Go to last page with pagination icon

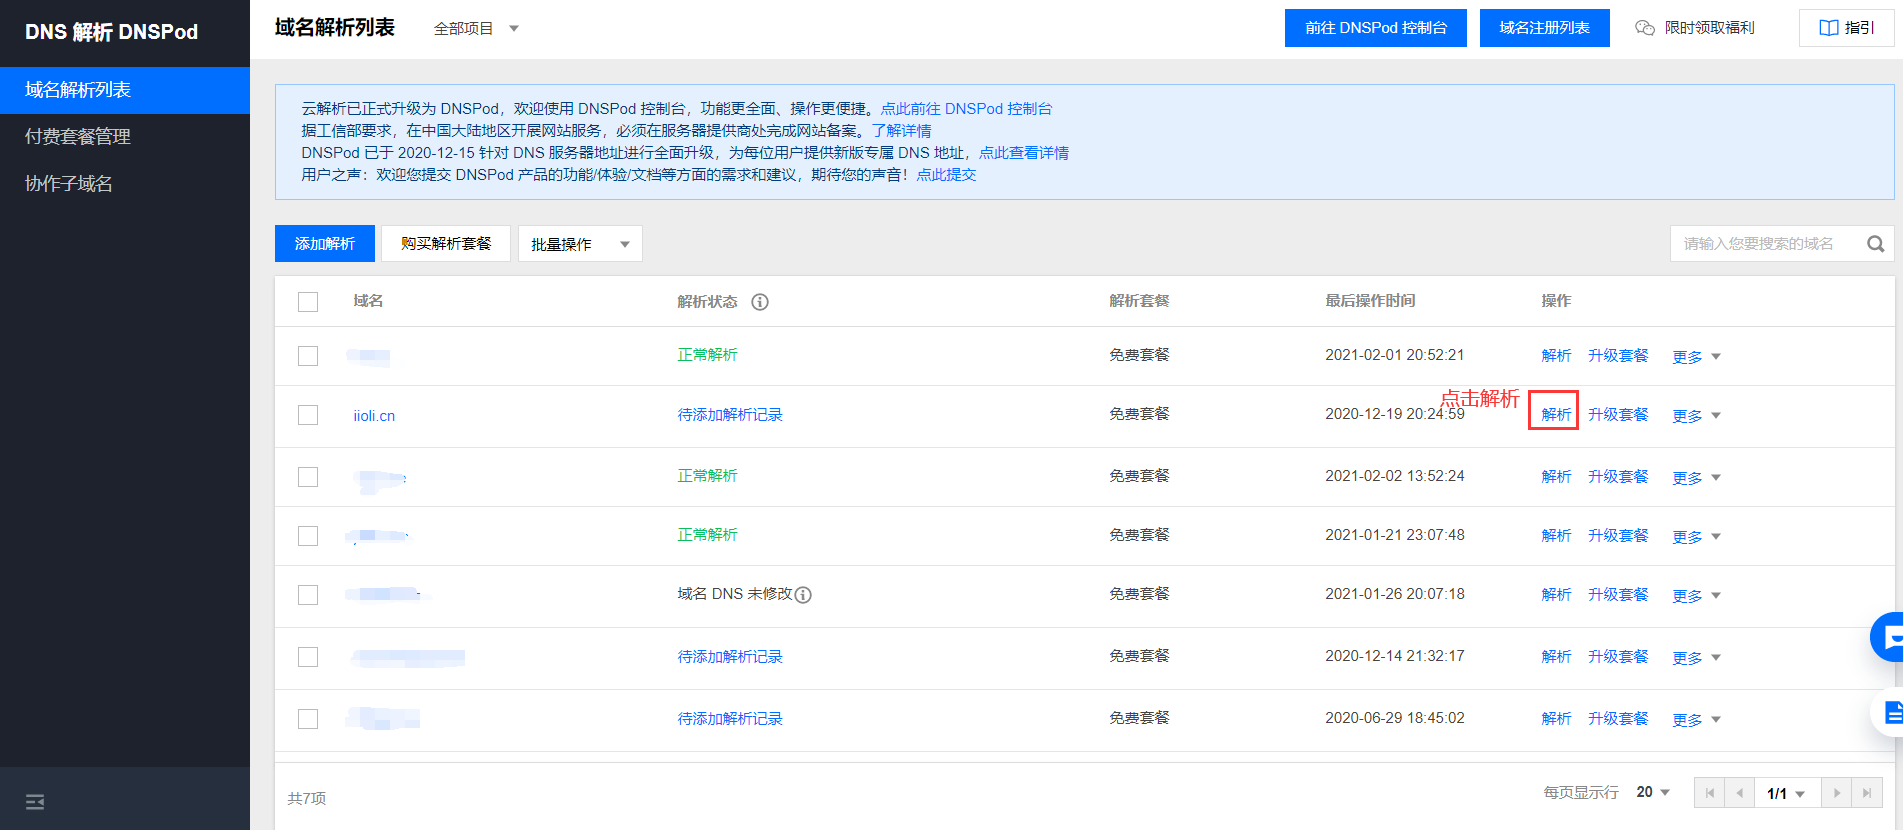click(x=1867, y=793)
